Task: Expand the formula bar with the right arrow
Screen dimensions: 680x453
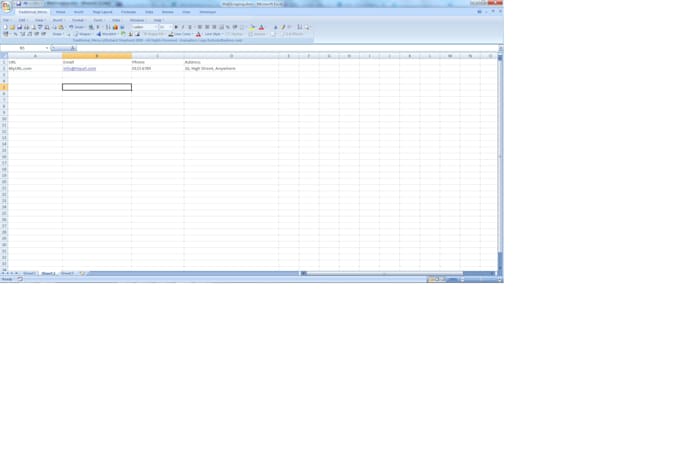Action: click(x=500, y=48)
